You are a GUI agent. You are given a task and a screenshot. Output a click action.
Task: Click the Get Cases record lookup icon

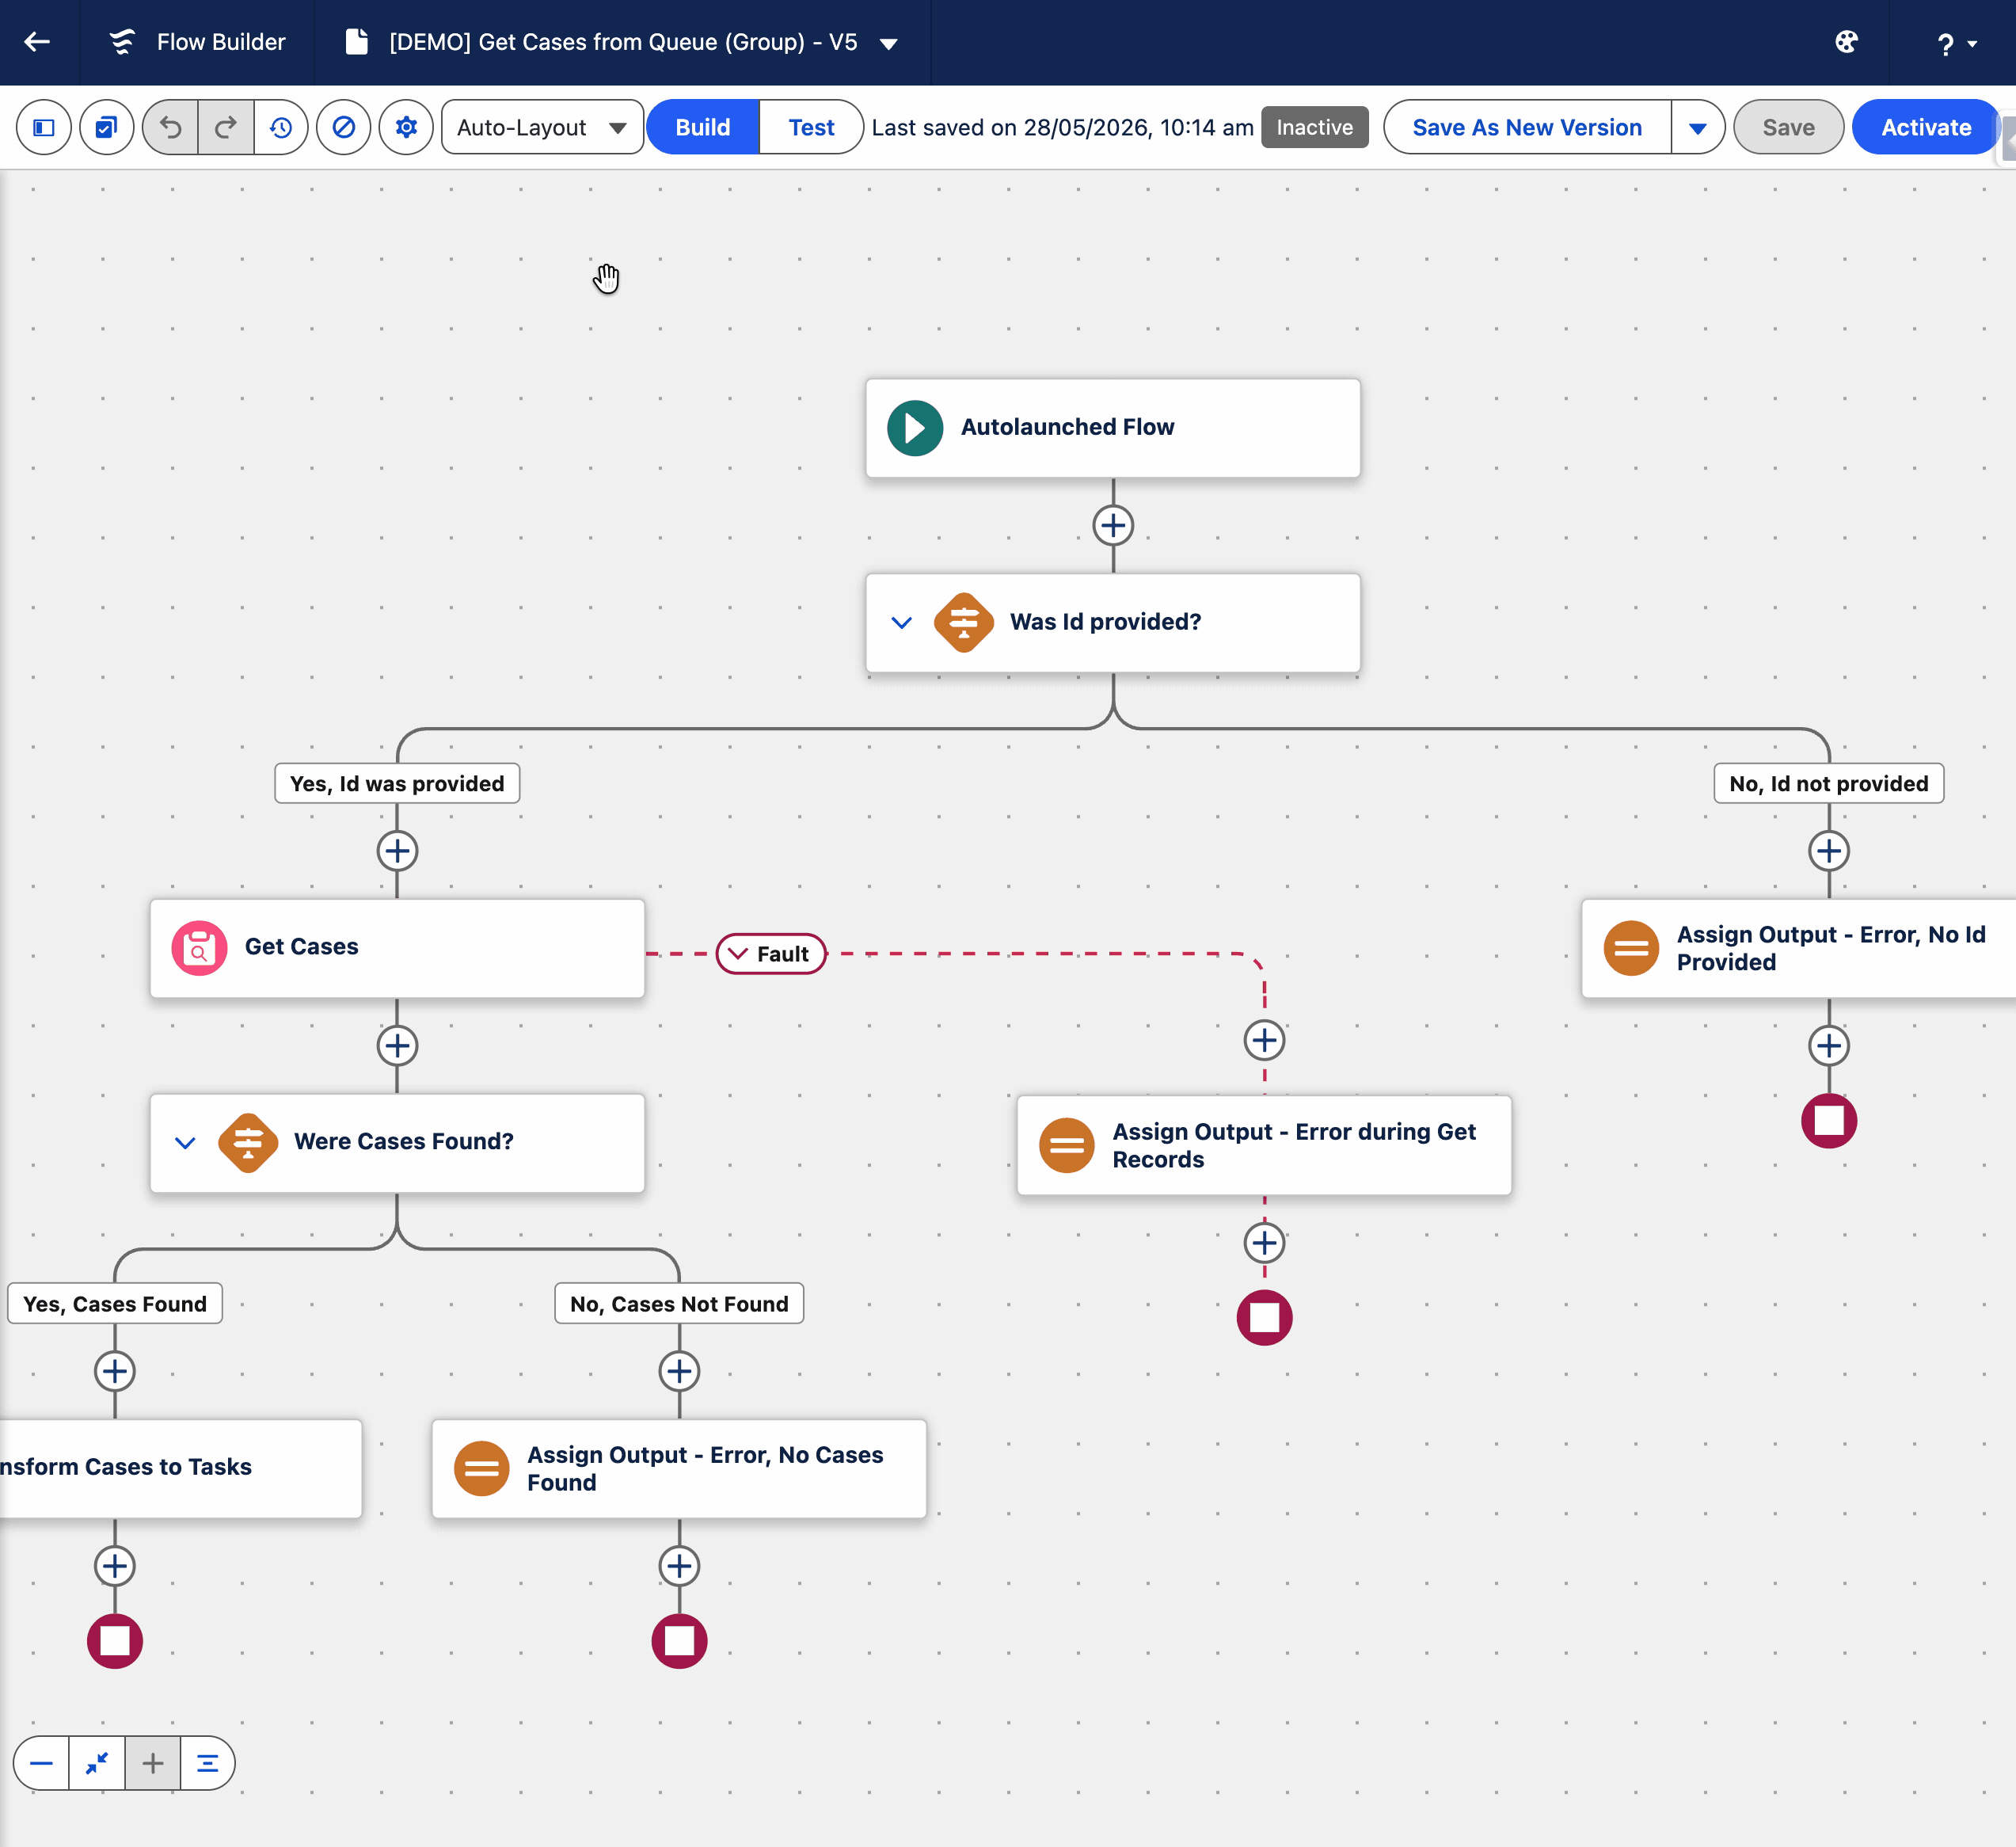click(x=199, y=947)
